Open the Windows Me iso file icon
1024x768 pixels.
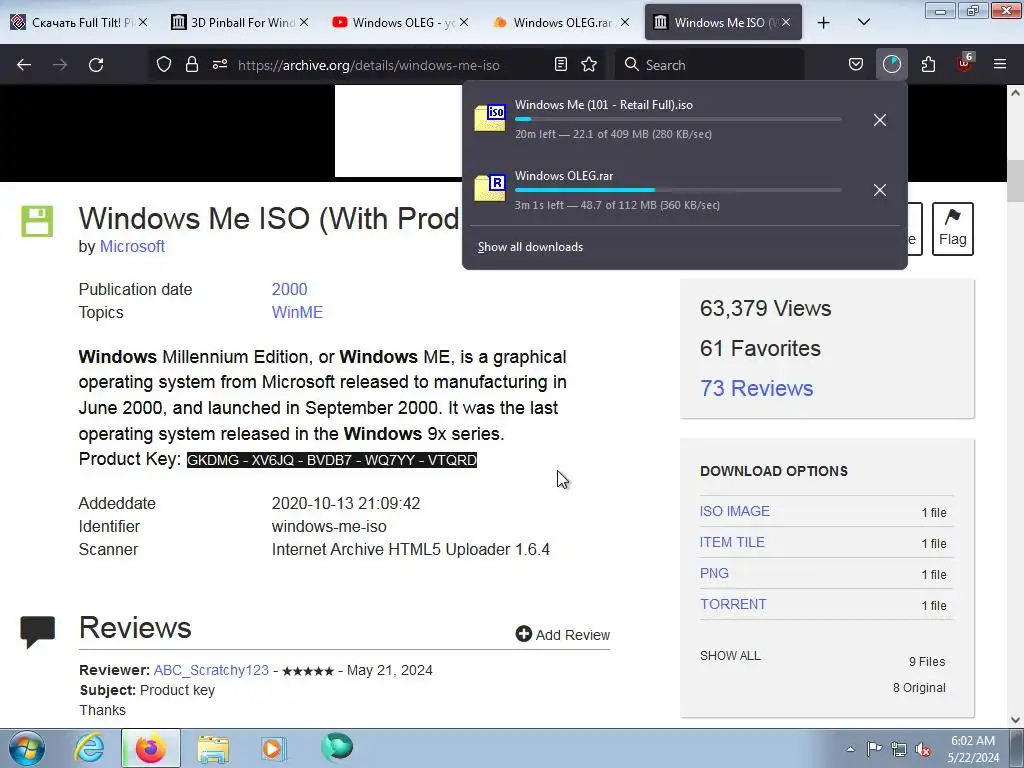[x=490, y=118]
